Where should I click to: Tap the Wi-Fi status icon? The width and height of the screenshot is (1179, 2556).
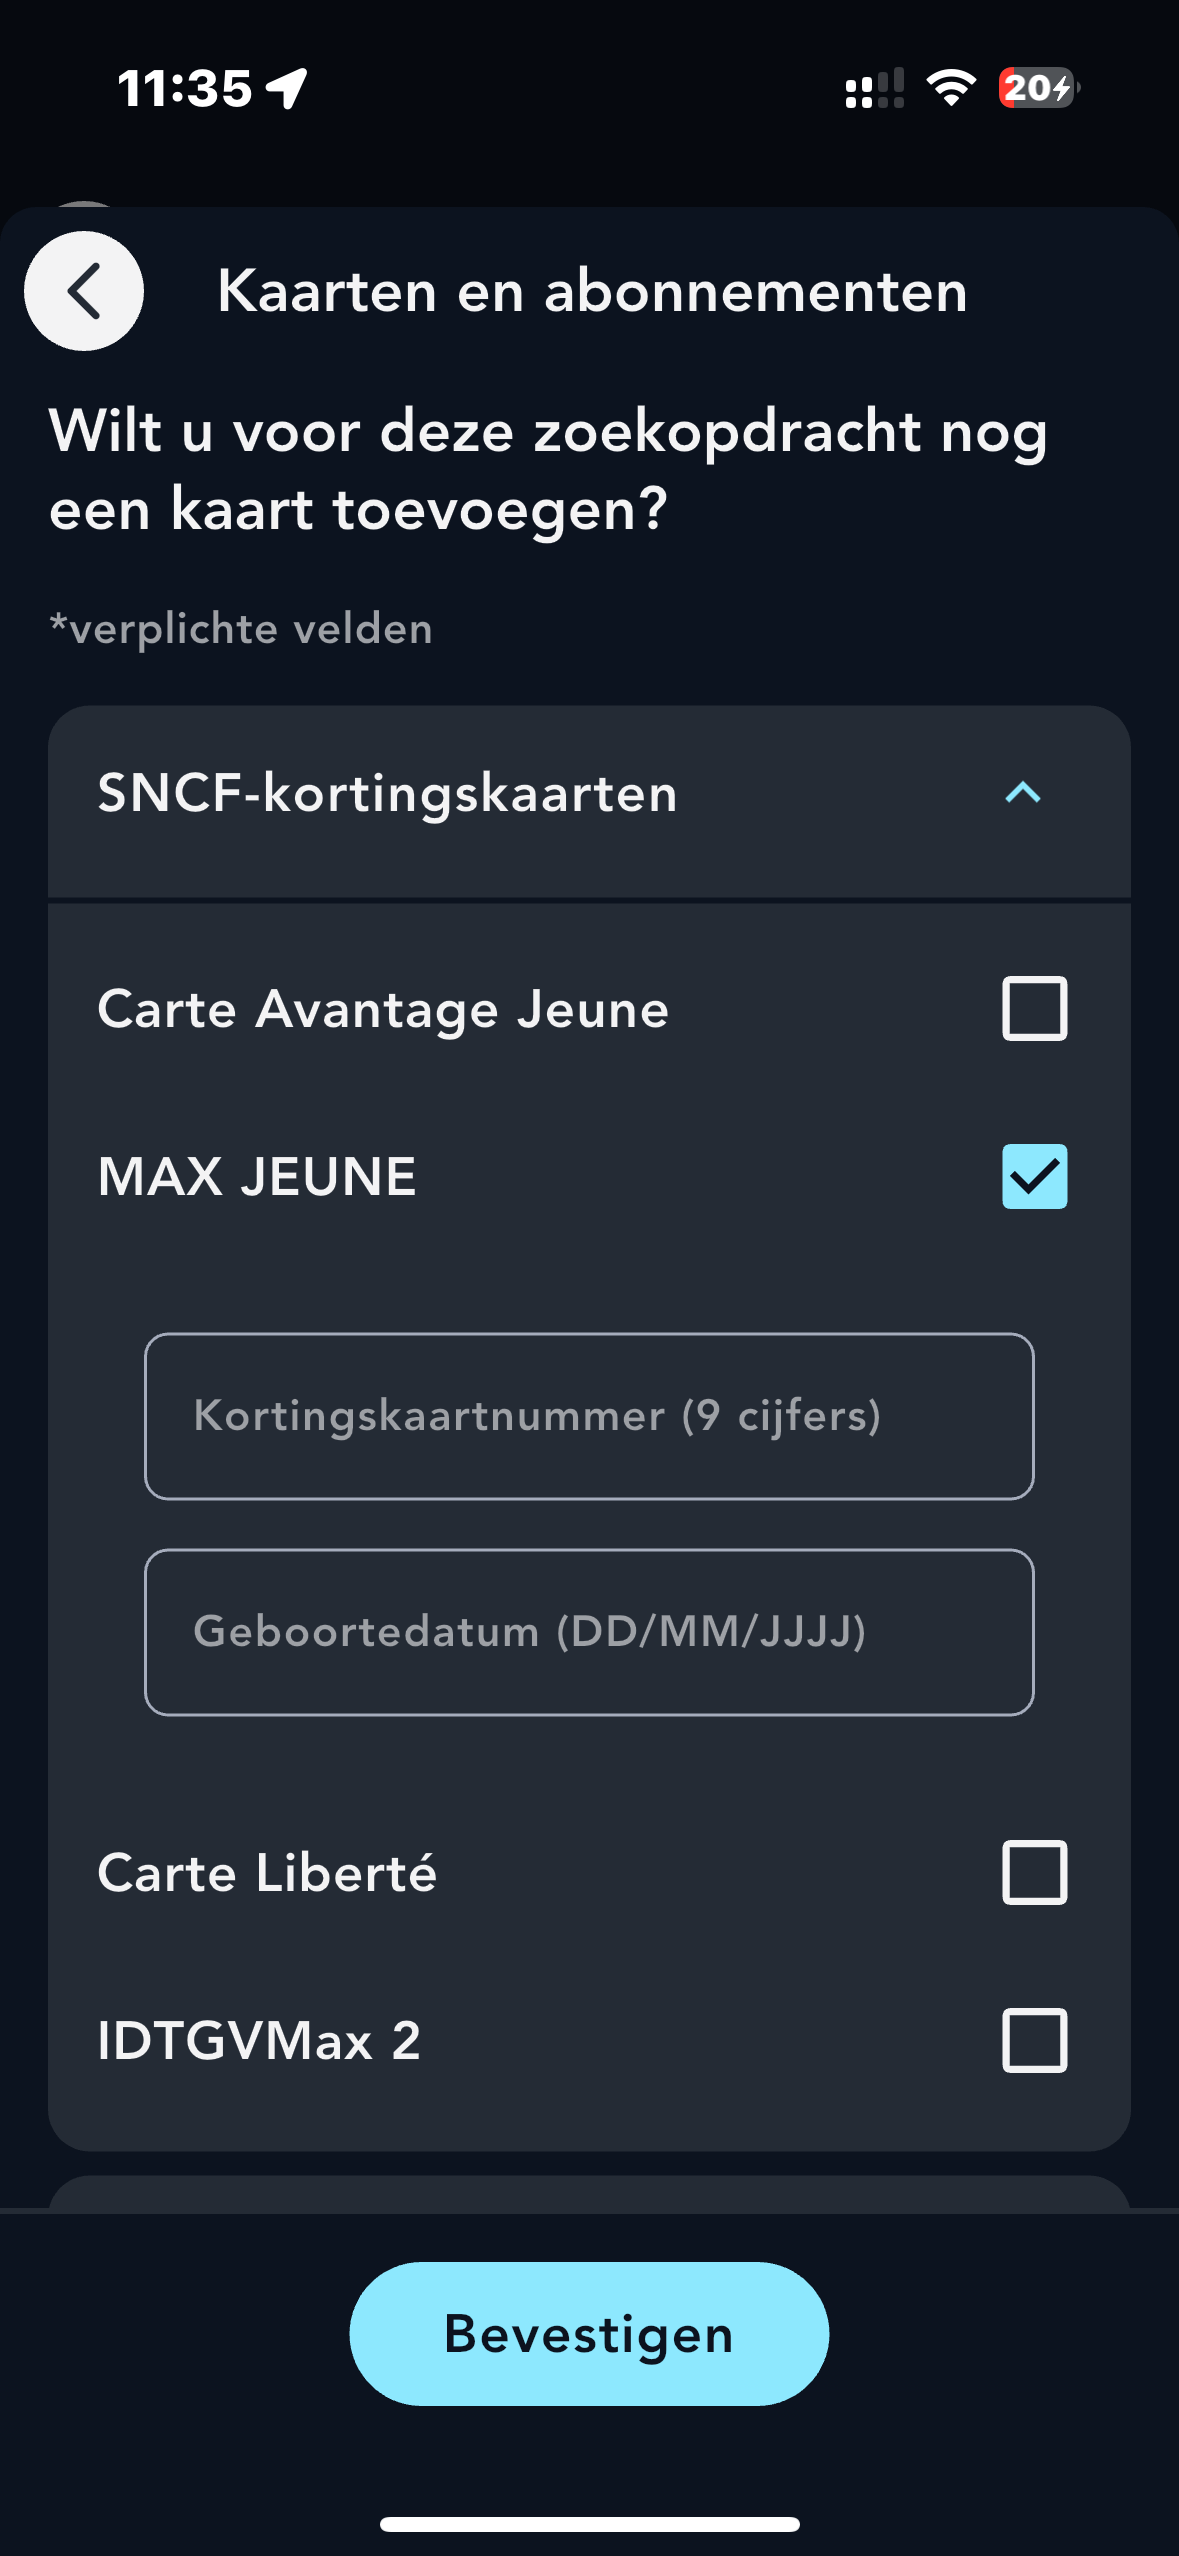click(x=951, y=88)
